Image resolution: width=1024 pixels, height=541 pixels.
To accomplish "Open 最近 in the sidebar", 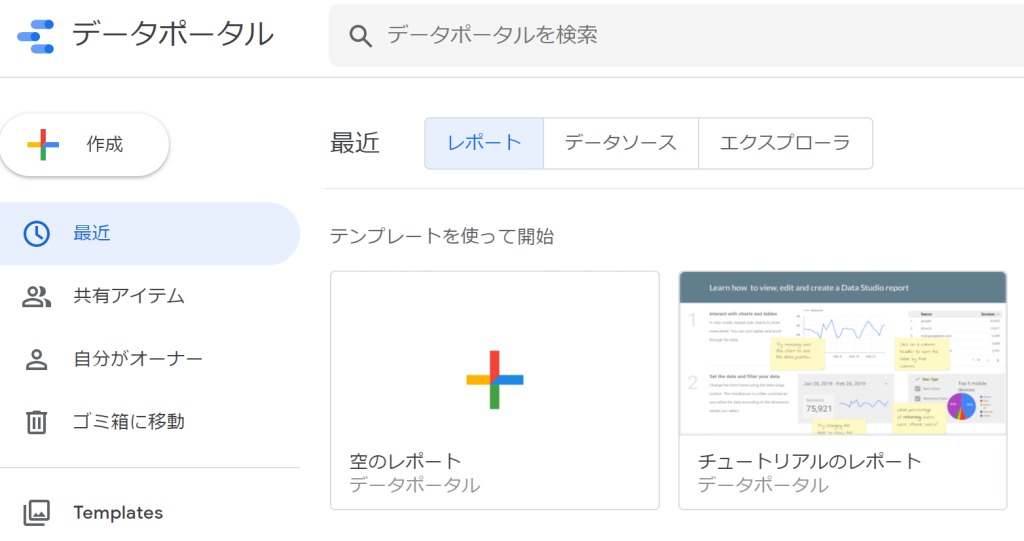I will click(x=150, y=233).
